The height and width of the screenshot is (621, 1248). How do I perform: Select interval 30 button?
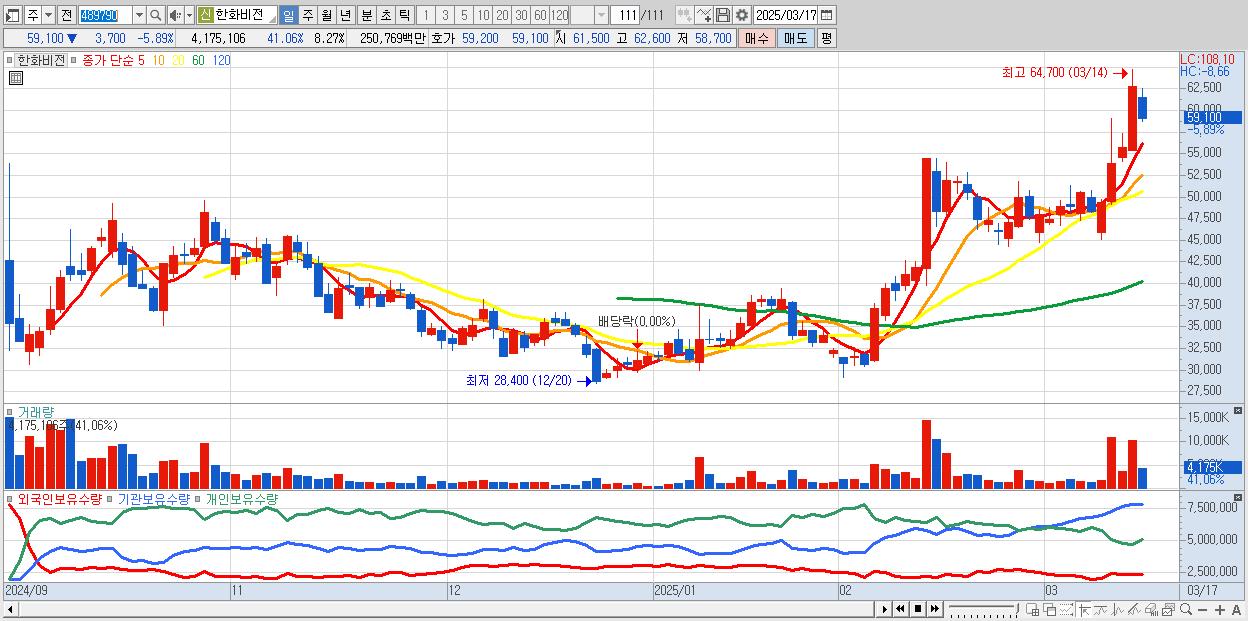[x=521, y=15]
